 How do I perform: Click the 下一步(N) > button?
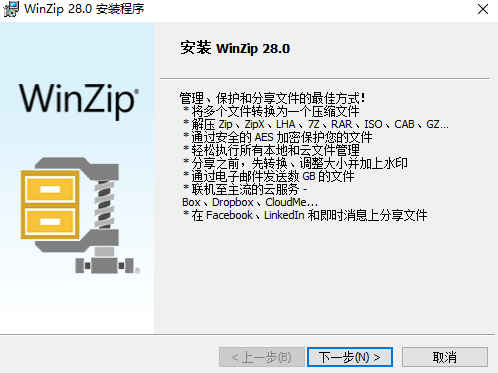pos(350,357)
